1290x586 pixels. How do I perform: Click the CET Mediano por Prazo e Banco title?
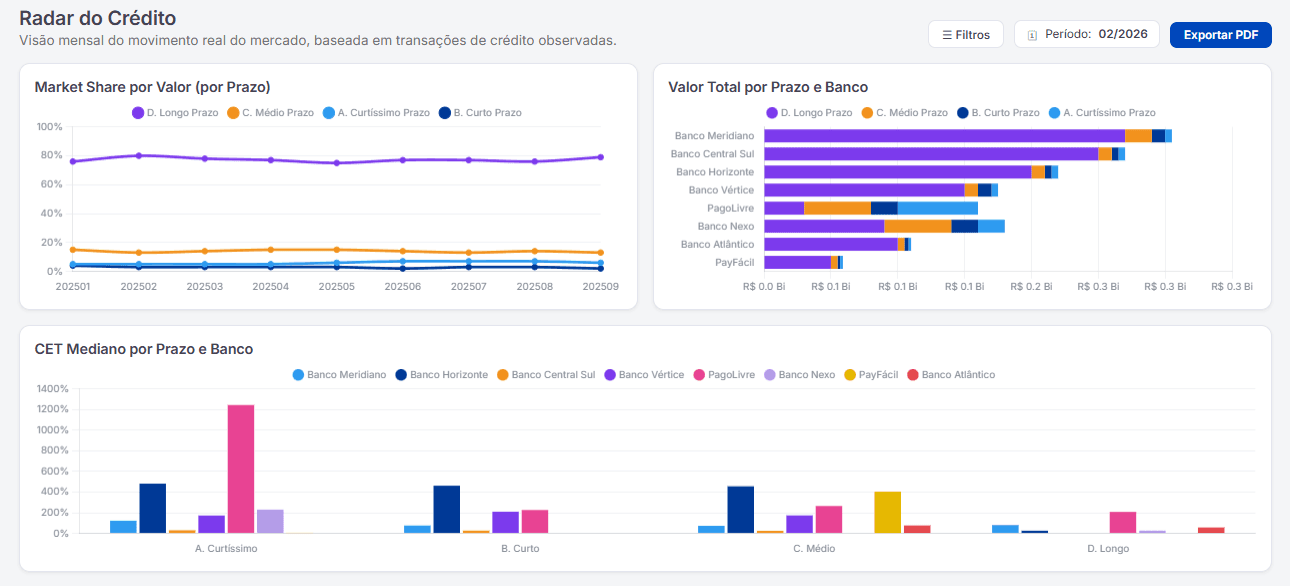(144, 349)
